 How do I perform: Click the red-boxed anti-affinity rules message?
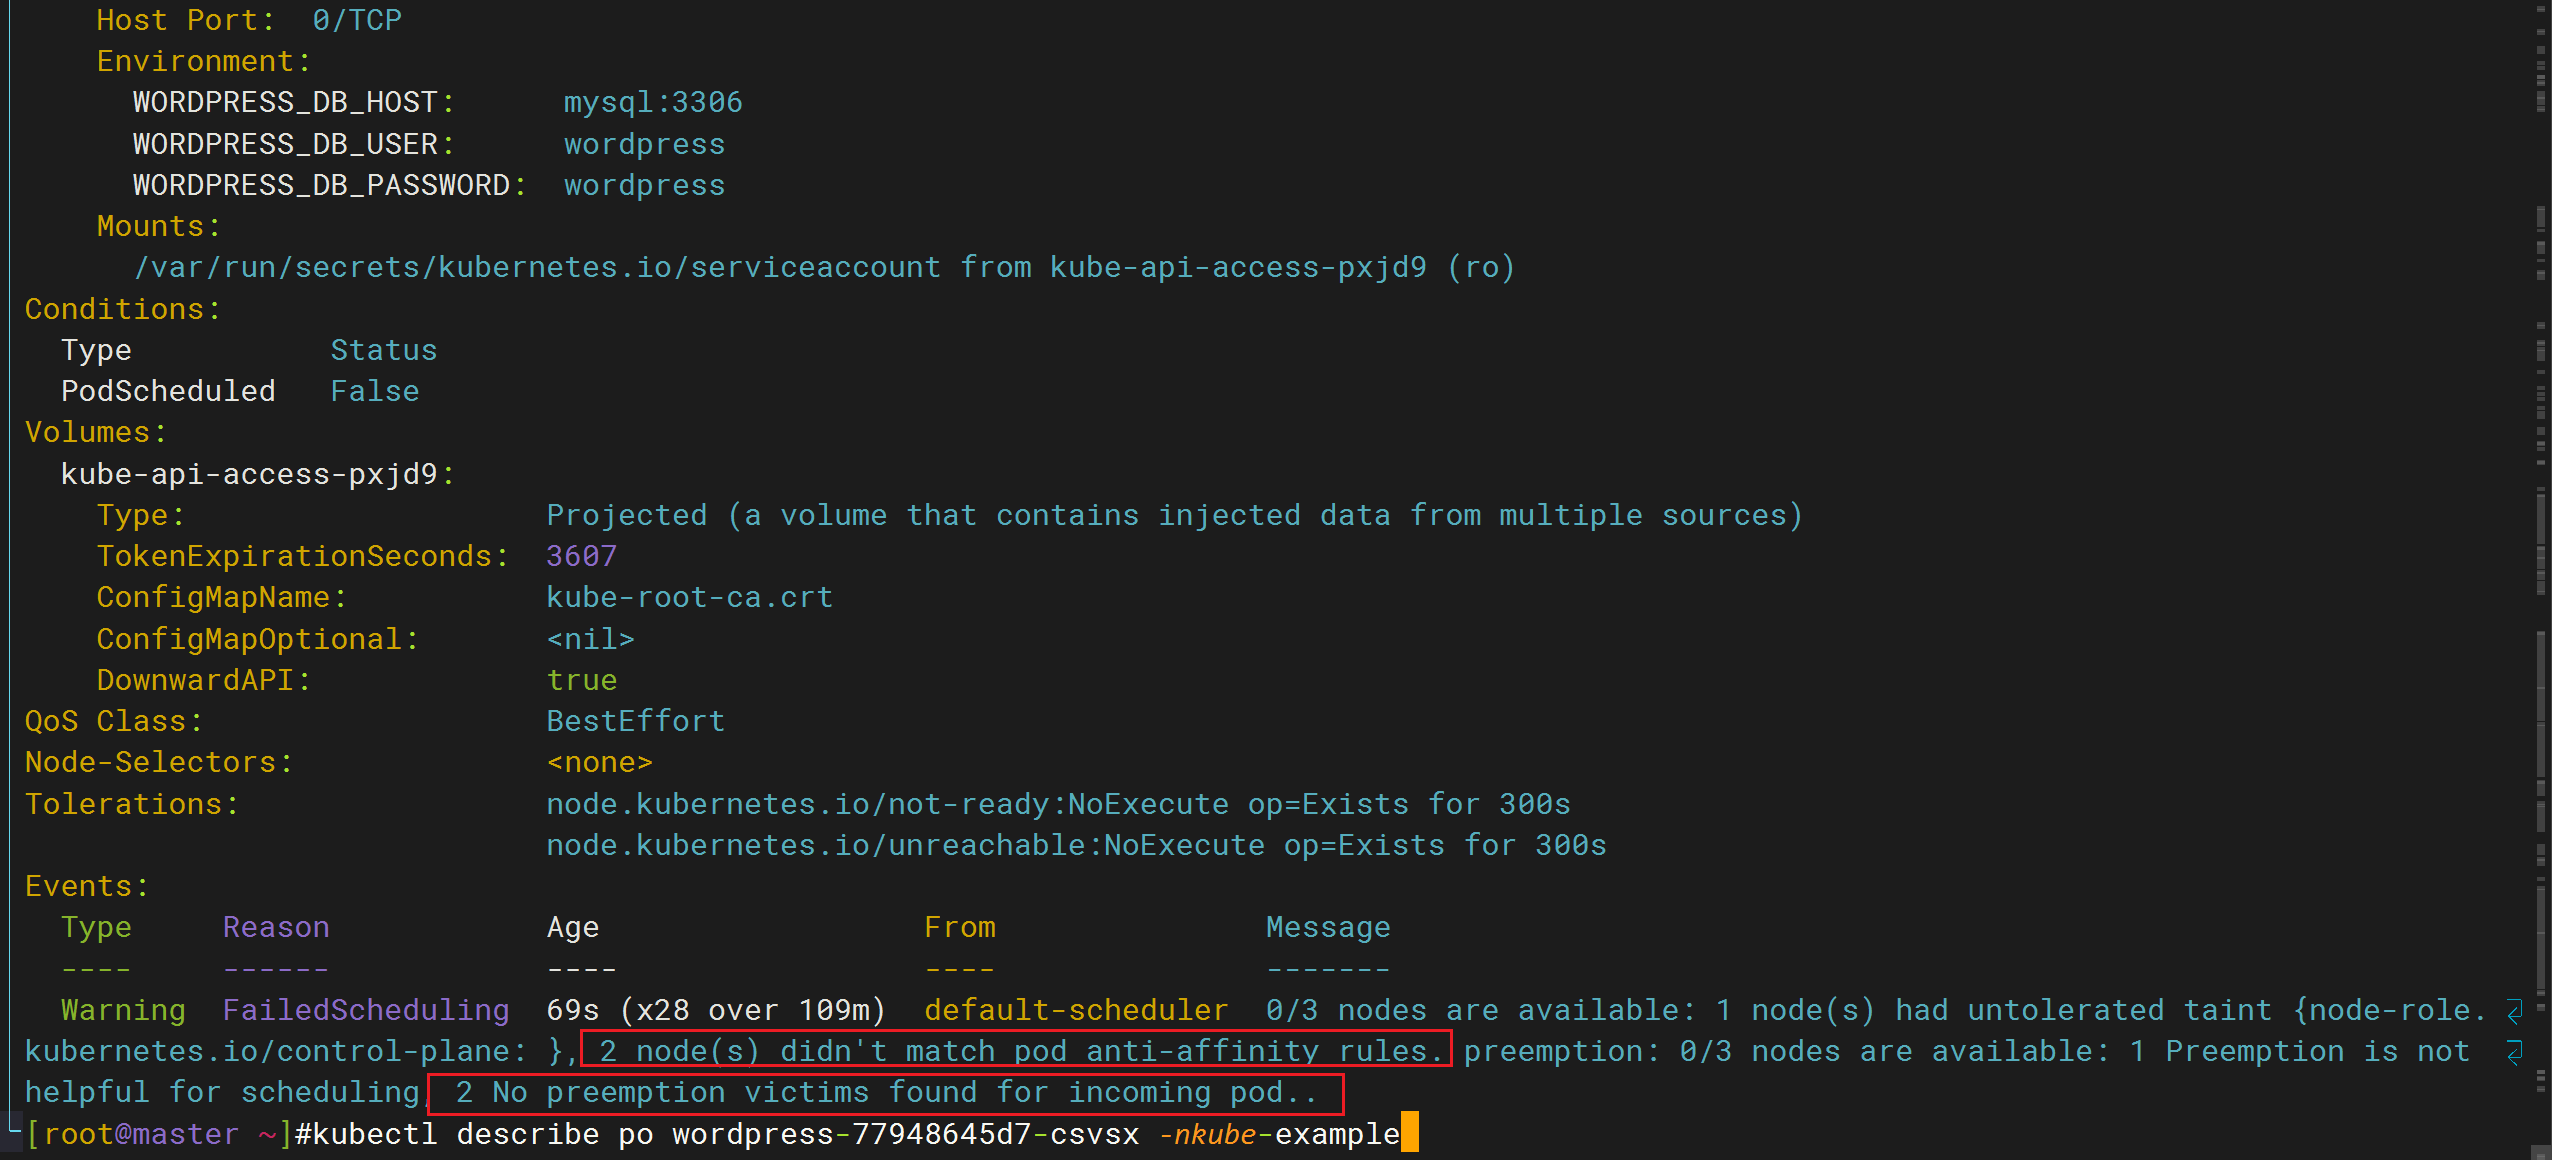(1016, 1050)
